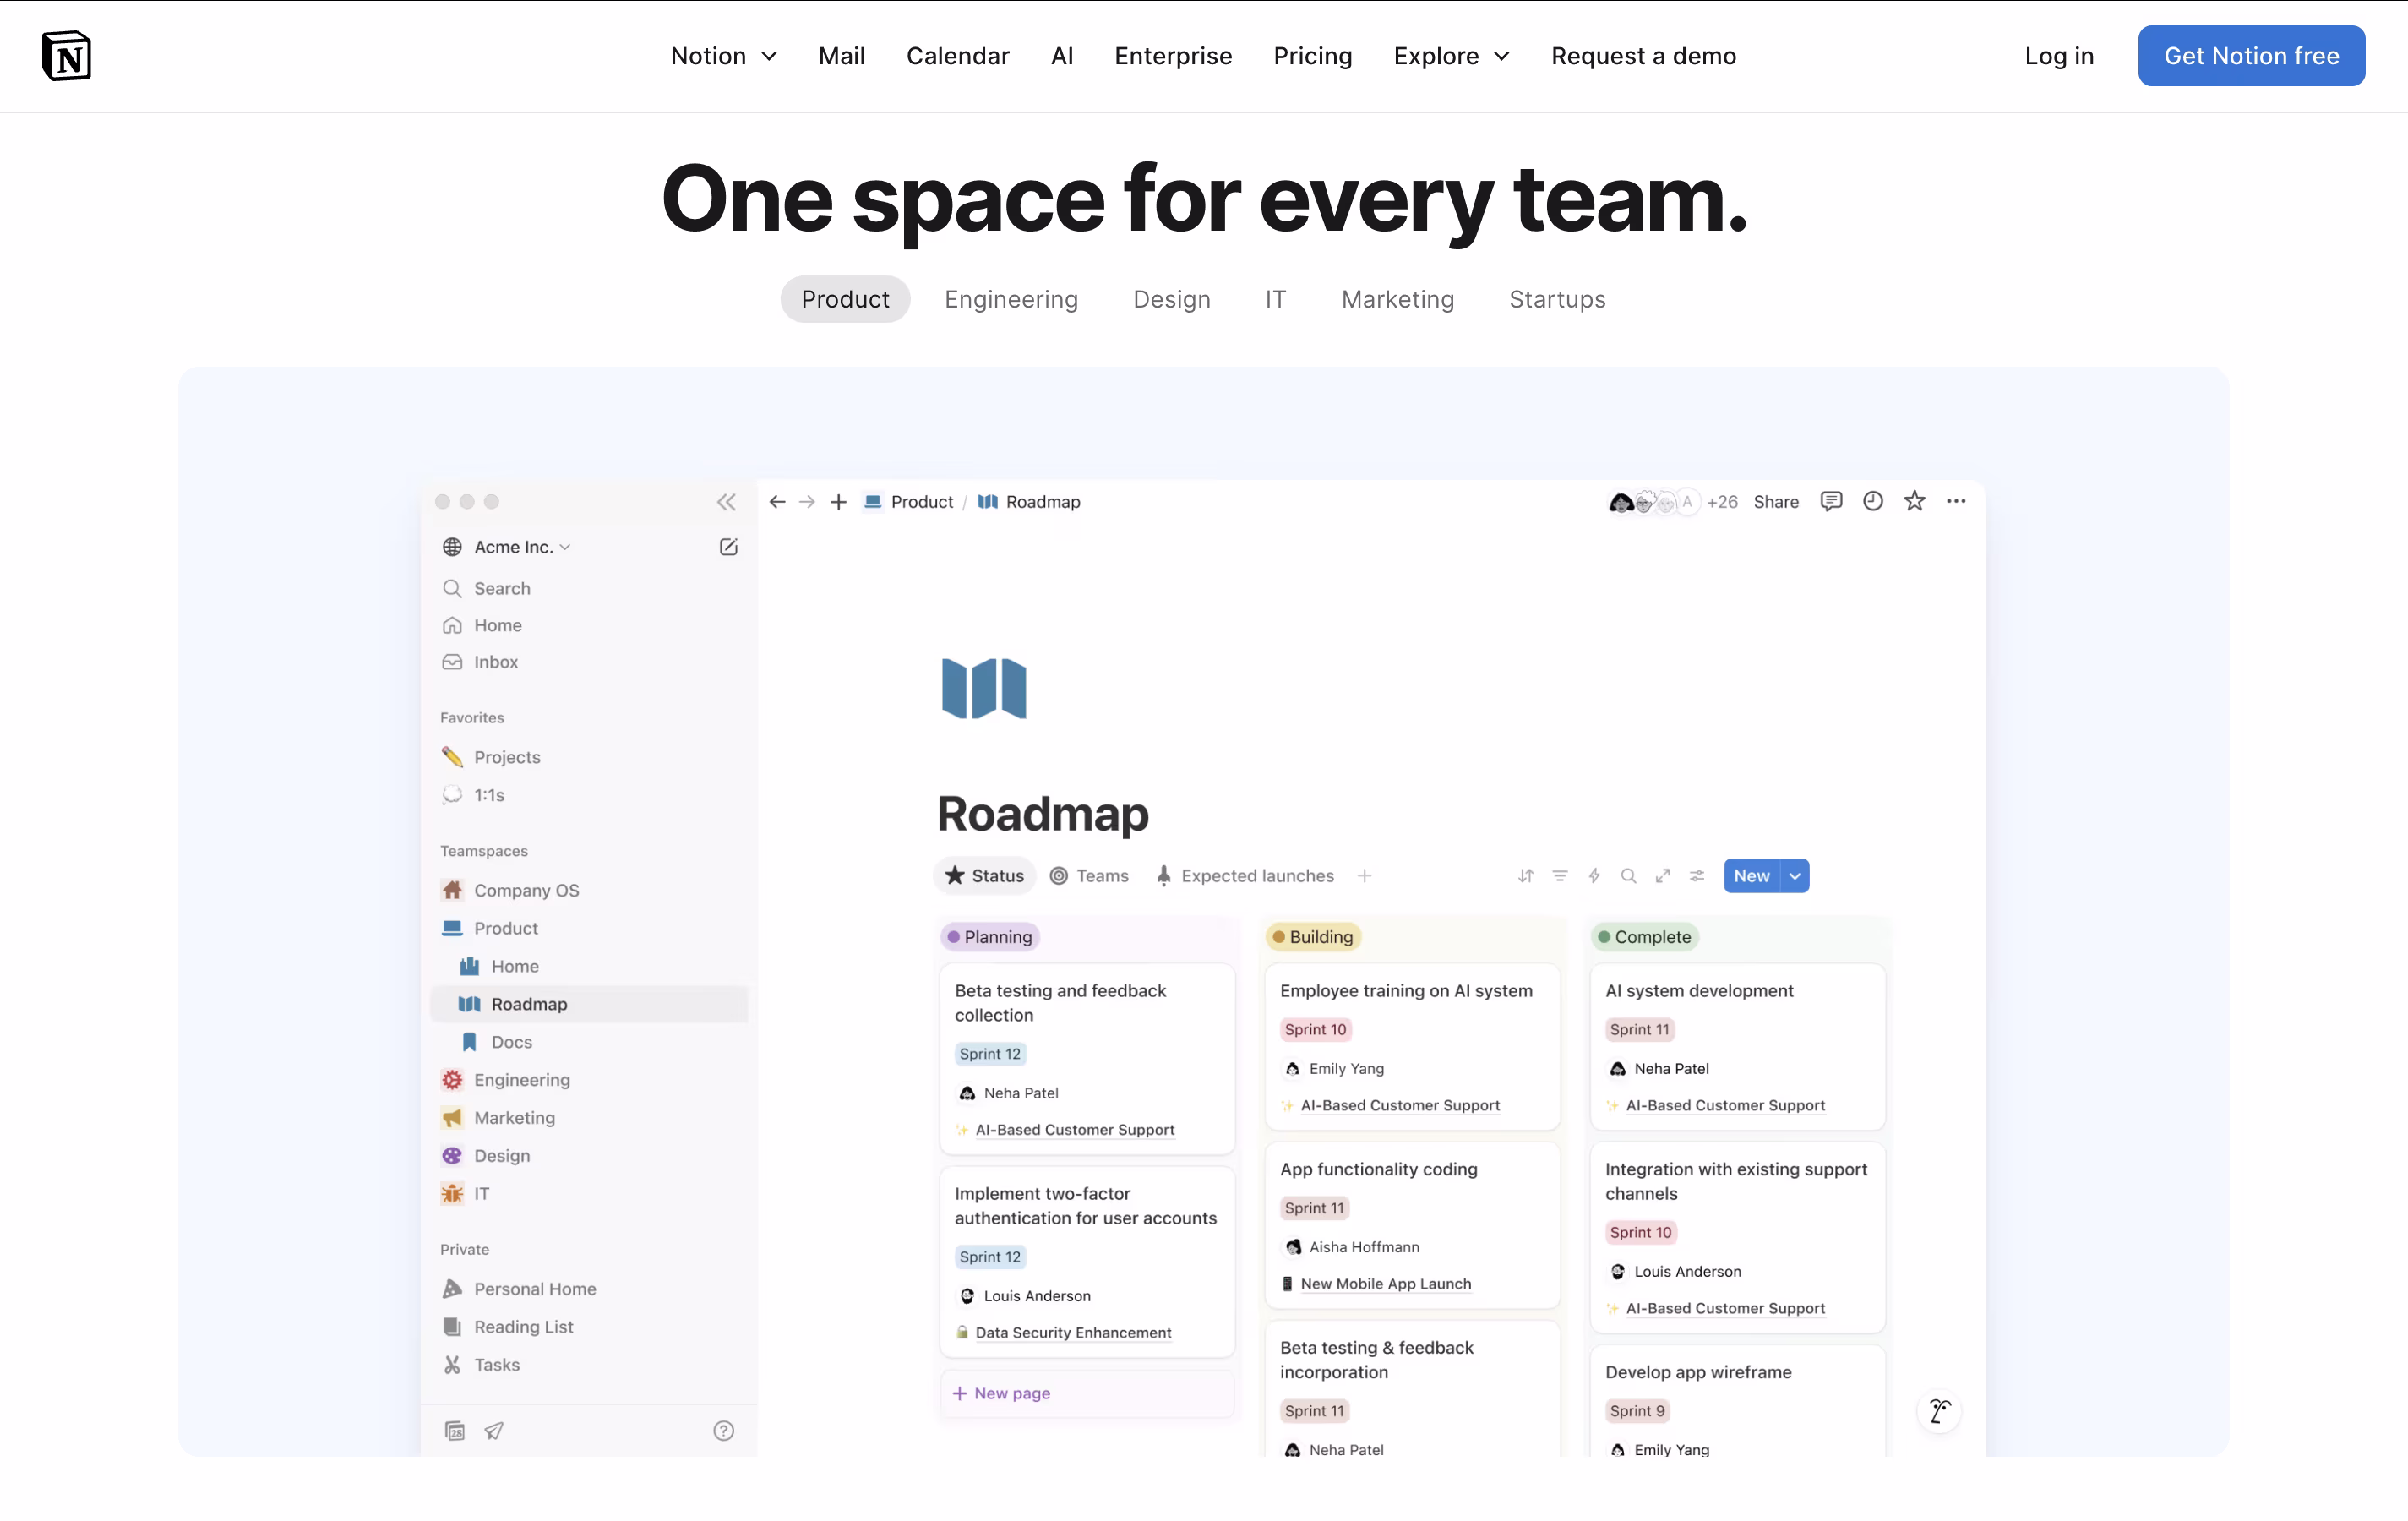Open the Reading List private page
Viewport: 2408px width, 1521px height.
(589, 1327)
